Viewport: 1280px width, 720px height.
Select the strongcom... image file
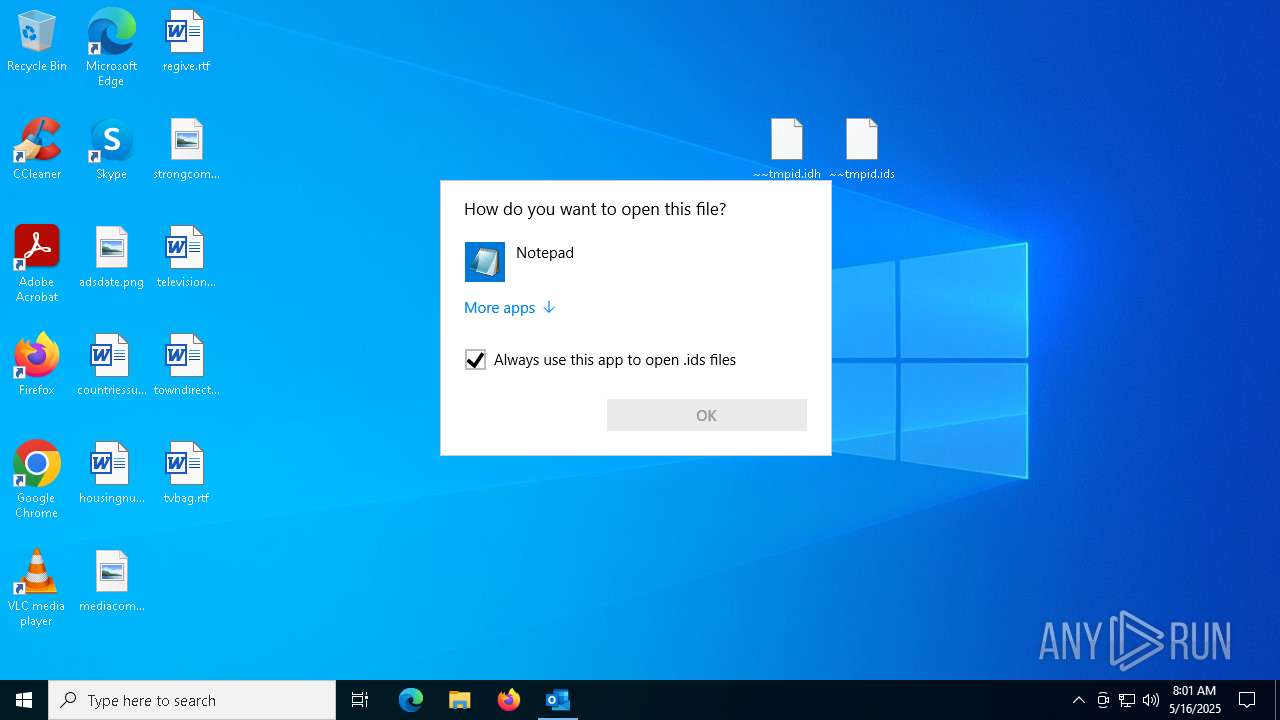(x=186, y=150)
